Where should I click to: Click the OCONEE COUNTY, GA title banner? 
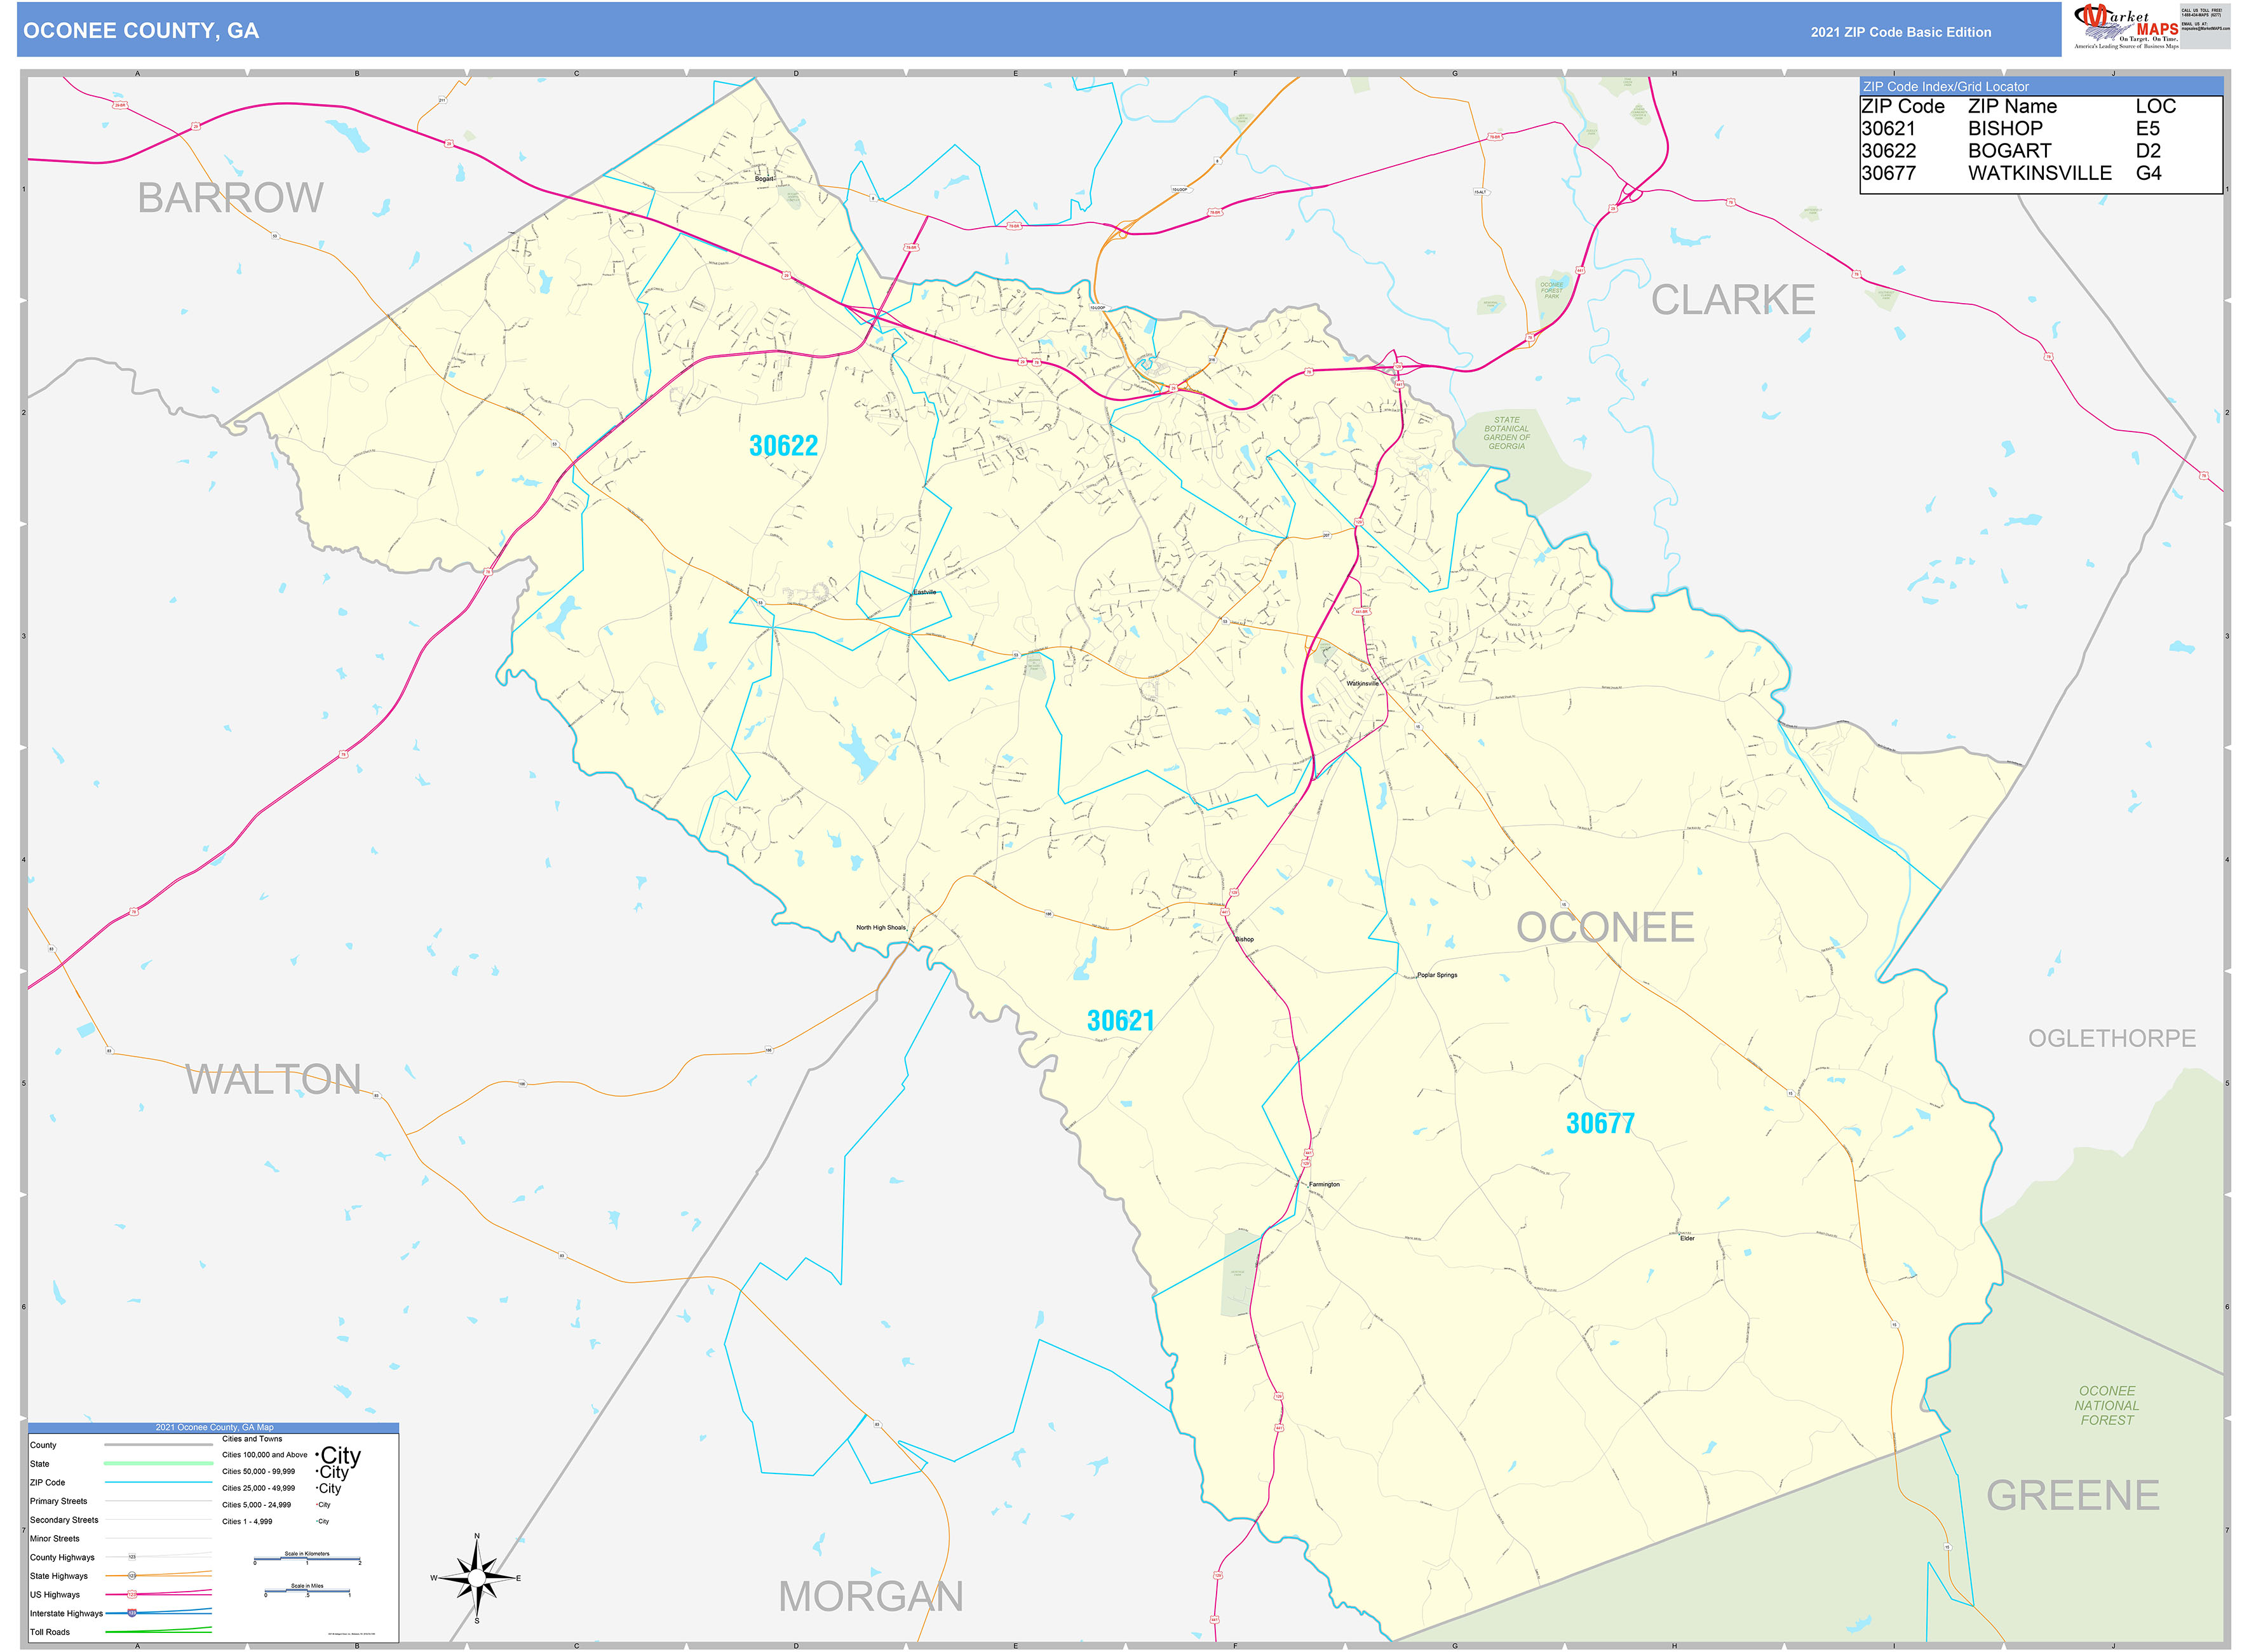[142, 30]
